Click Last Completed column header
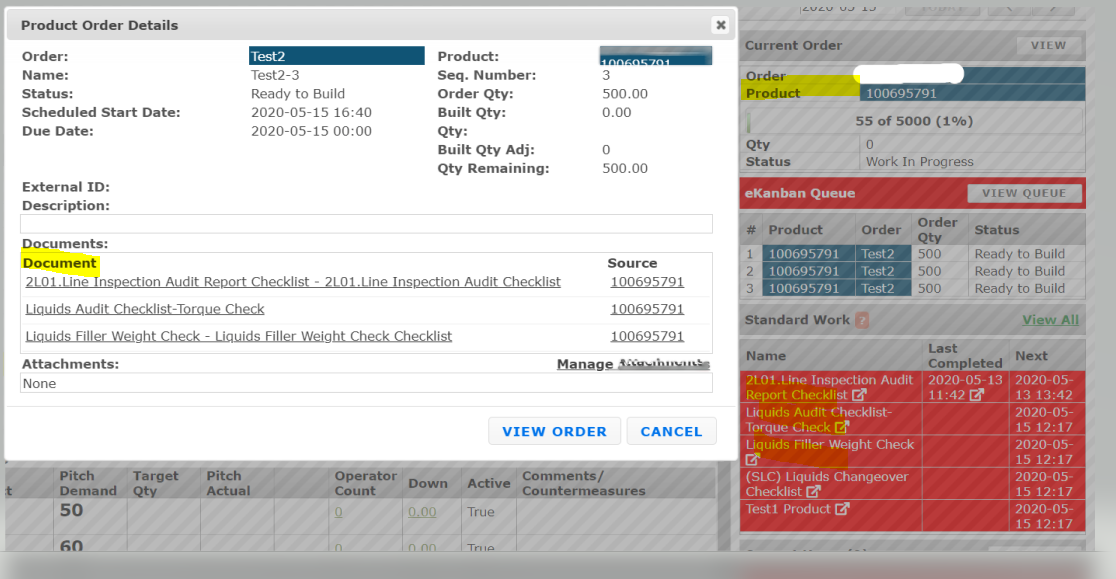 965,356
